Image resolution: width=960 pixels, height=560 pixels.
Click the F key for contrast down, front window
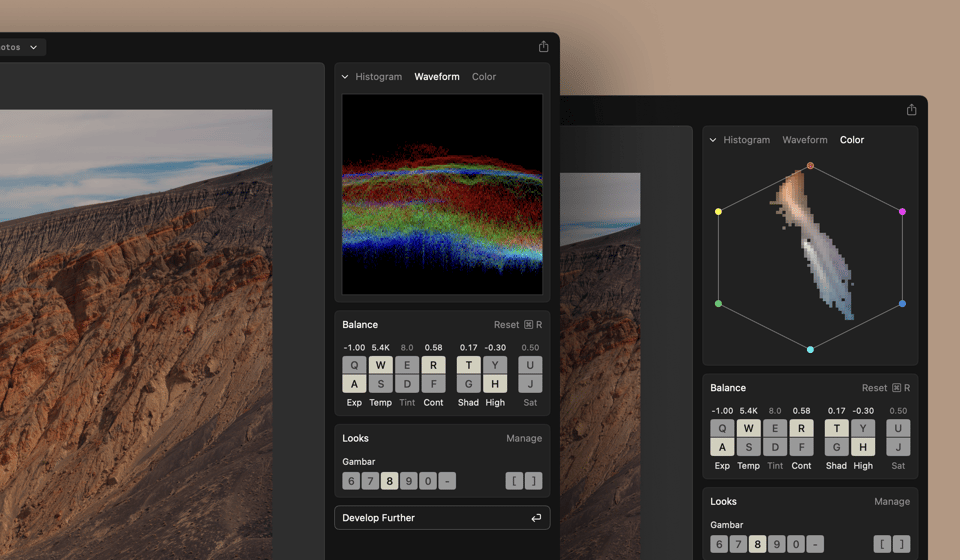pyautogui.click(x=433, y=384)
